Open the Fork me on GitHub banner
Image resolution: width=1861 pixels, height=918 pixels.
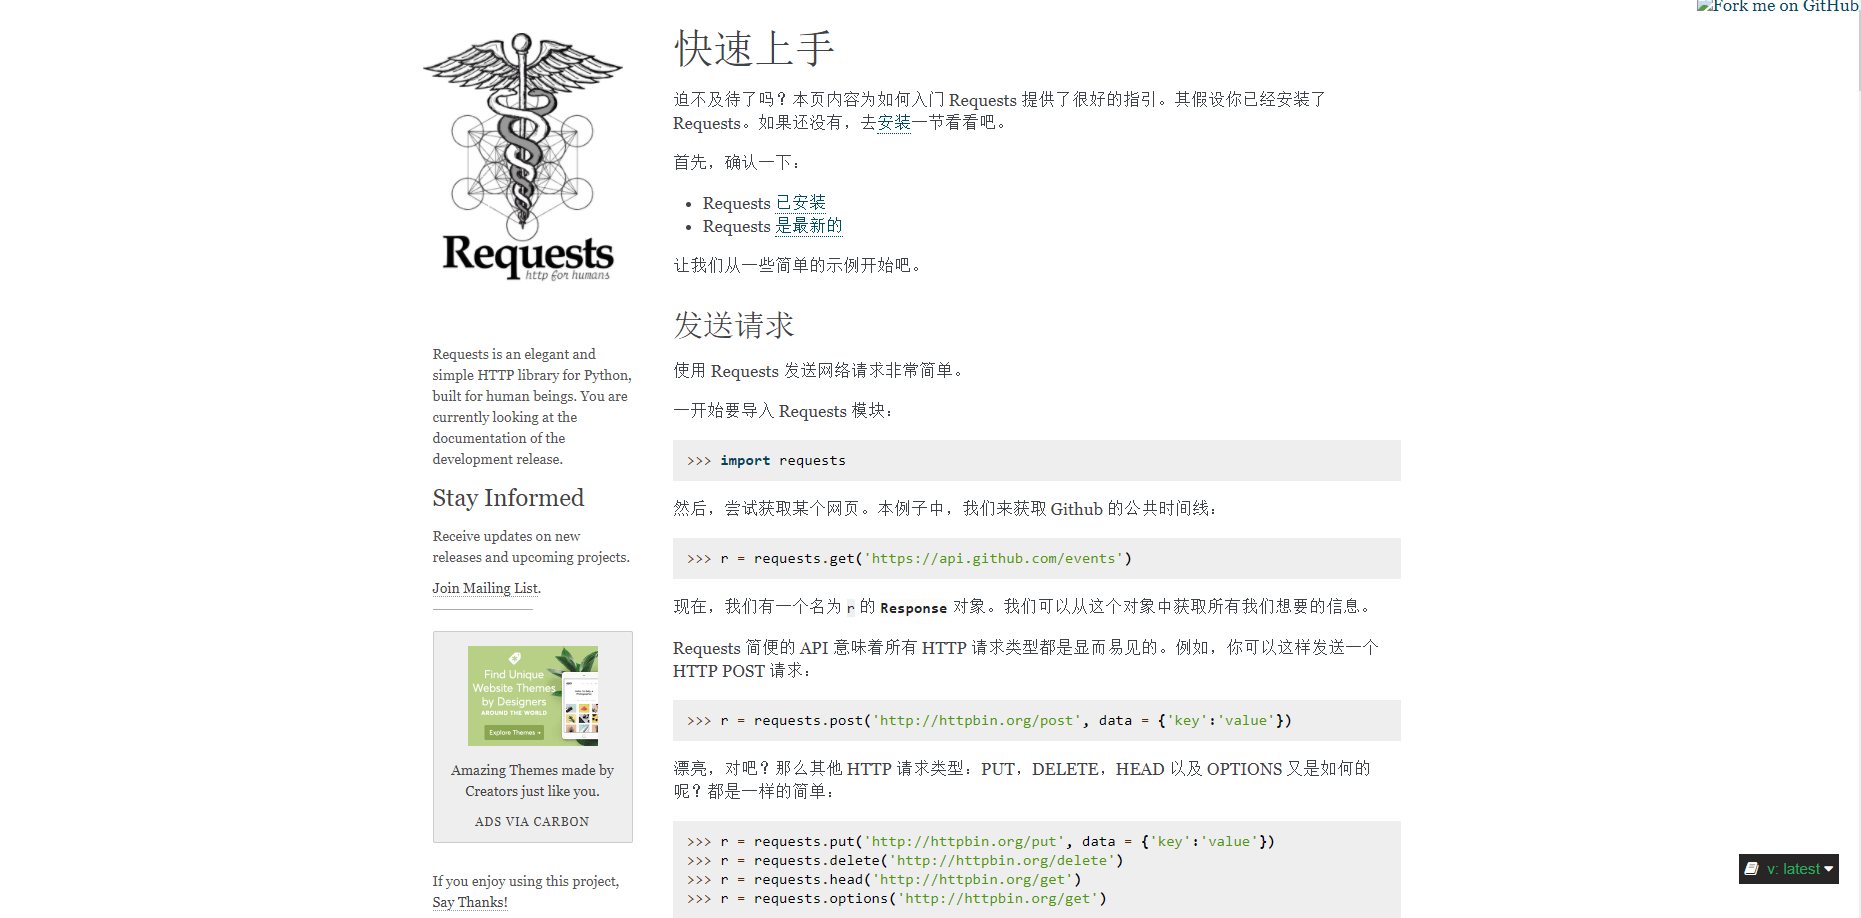[x=1778, y=7]
